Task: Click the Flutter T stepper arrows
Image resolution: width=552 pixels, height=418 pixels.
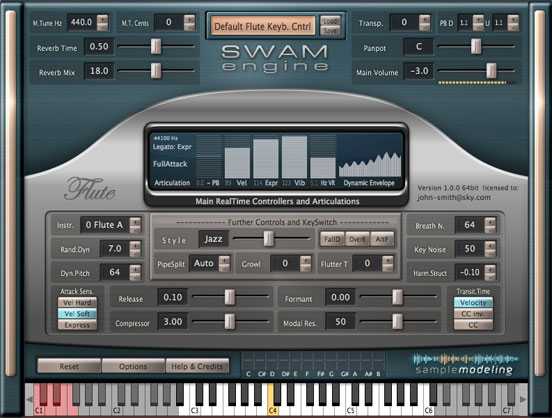Action: tap(388, 263)
